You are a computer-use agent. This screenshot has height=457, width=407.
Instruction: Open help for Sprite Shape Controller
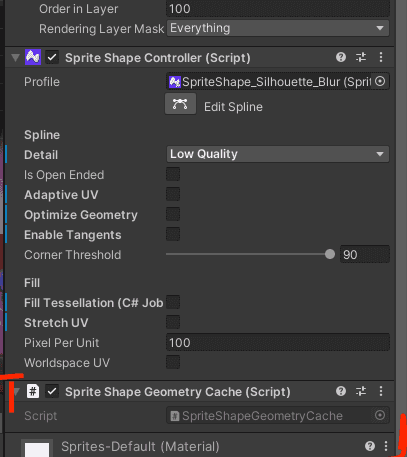[x=341, y=57]
